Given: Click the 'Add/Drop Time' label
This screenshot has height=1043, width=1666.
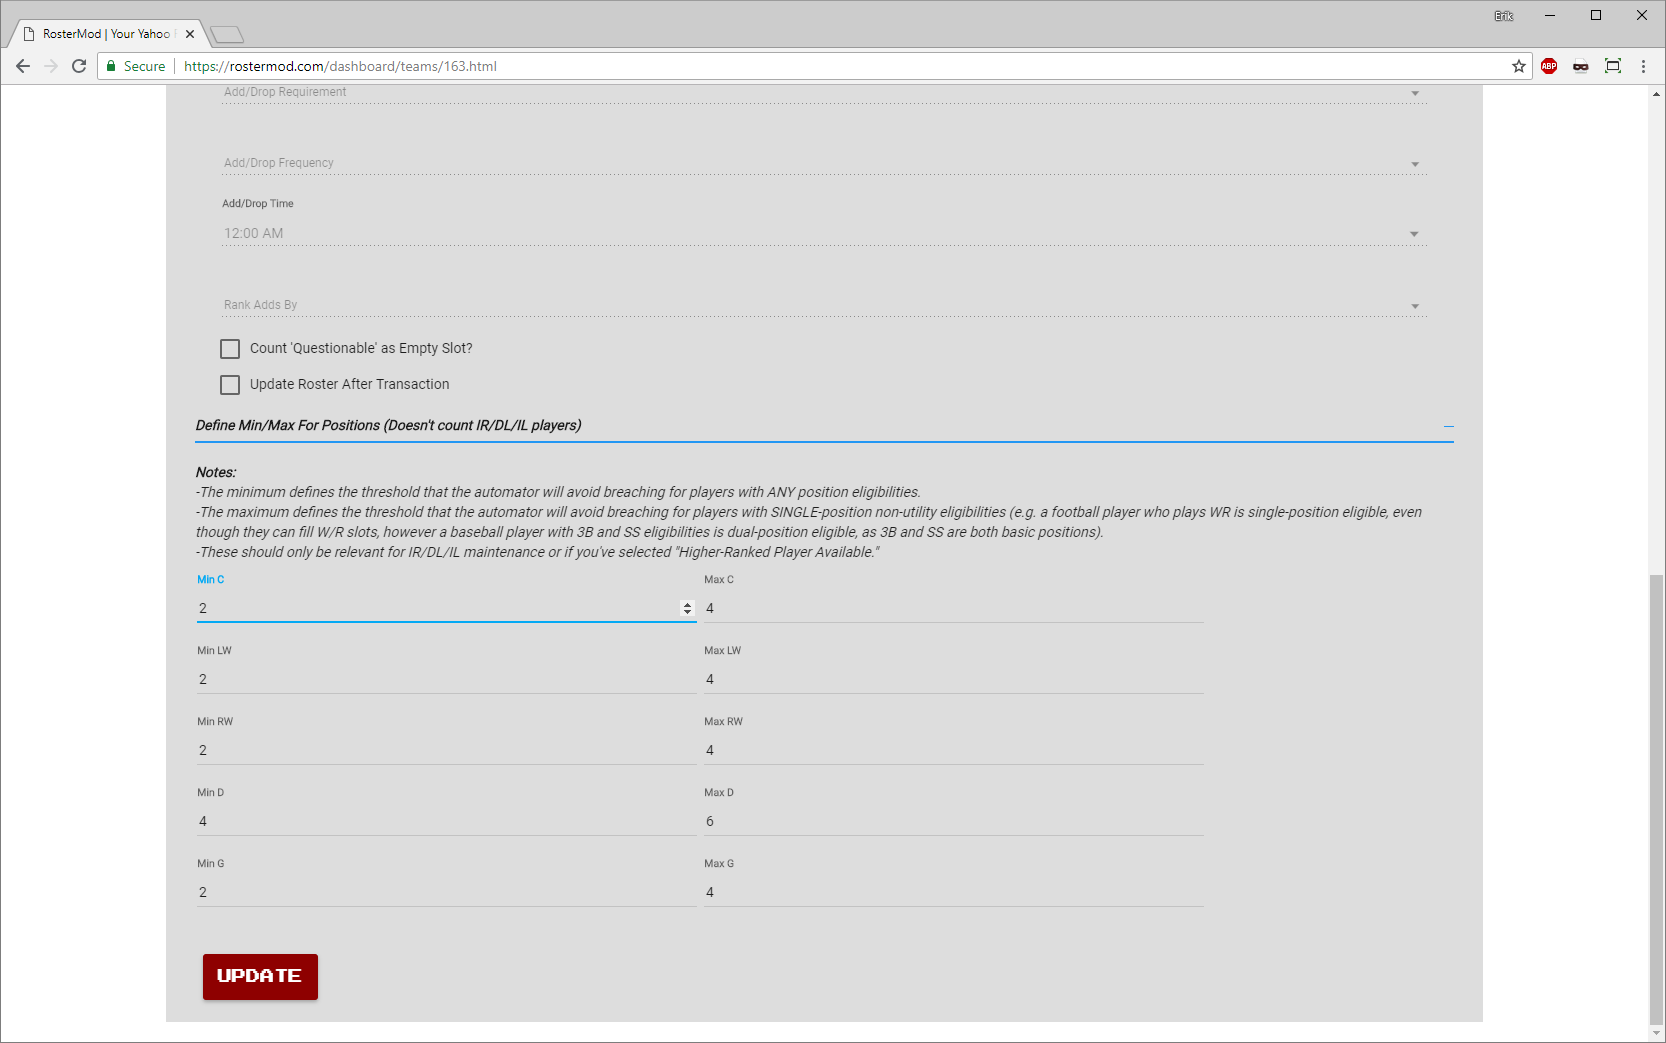Looking at the screenshot, I should click(x=258, y=203).
